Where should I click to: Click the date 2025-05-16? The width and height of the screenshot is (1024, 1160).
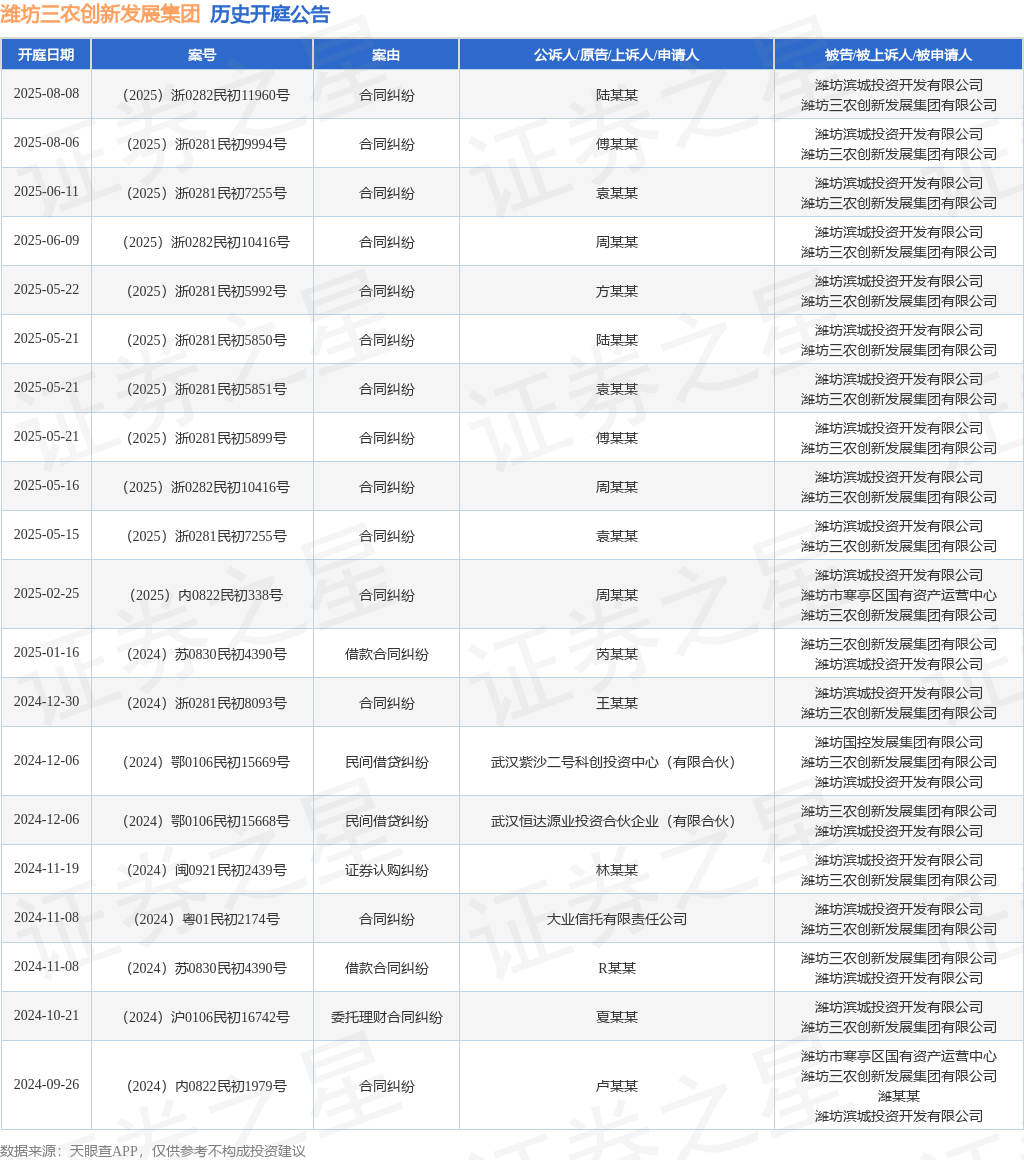pyautogui.click(x=46, y=486)
